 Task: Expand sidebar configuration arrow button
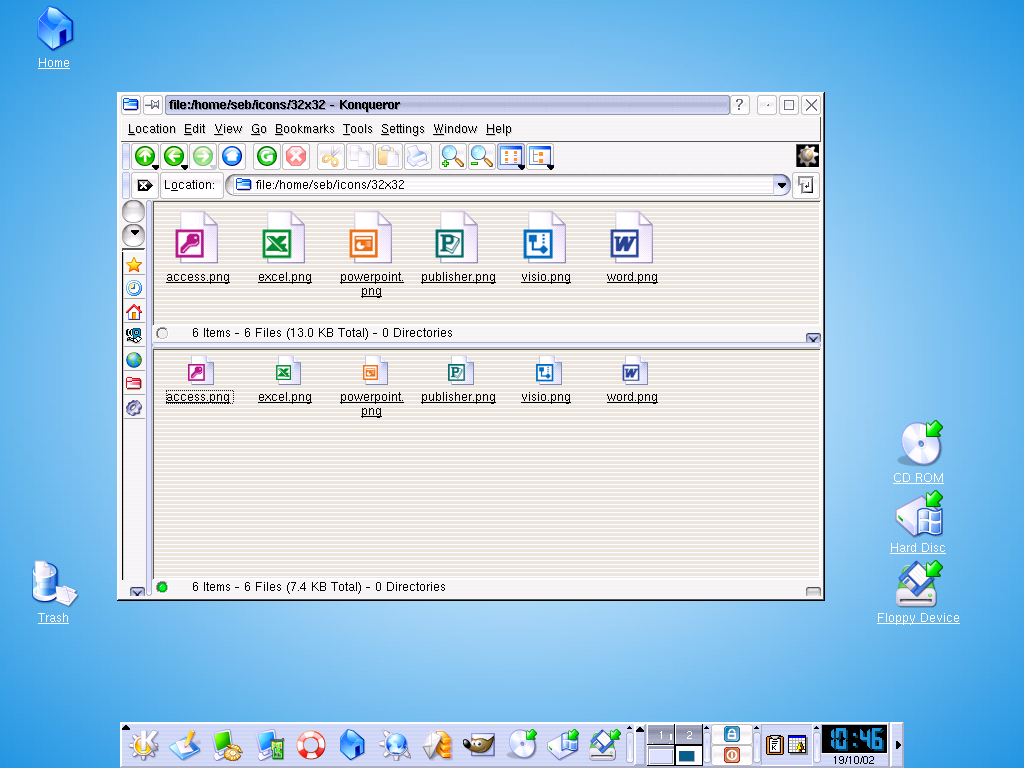[x=134, y=234]
